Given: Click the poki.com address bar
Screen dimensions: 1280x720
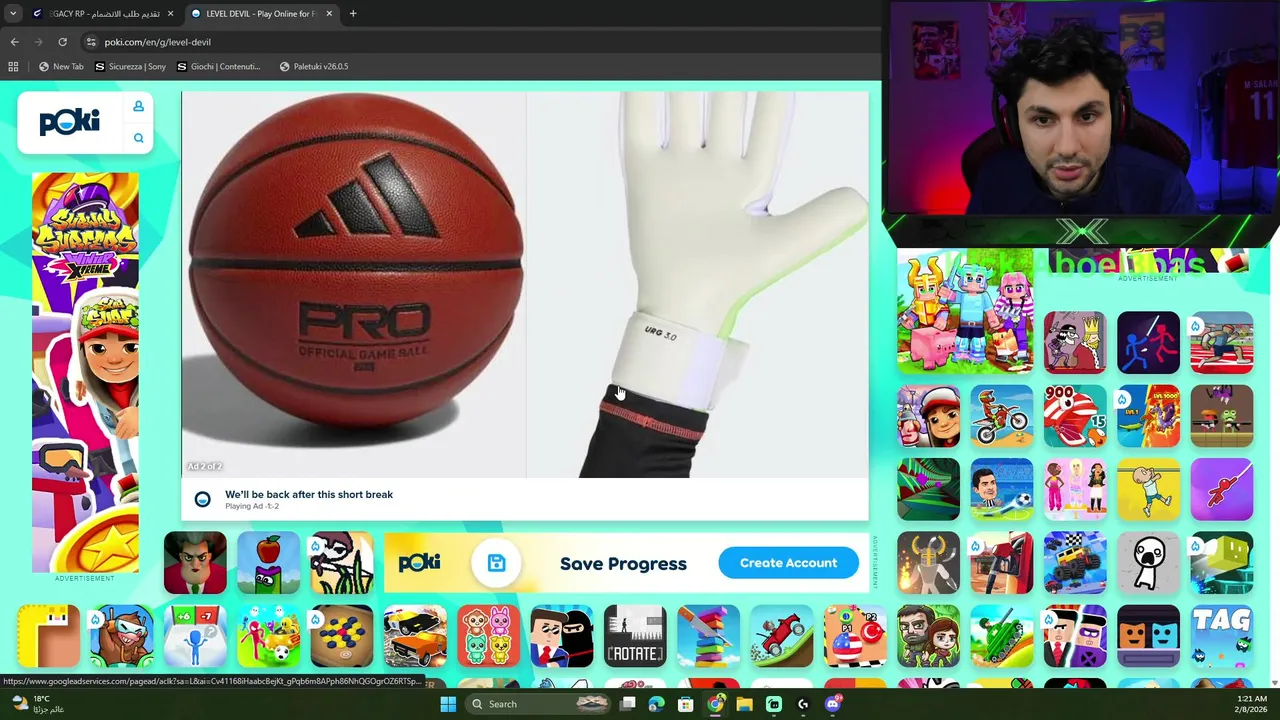Looking at the screenshot, I should pyautogui.click(x=480, y=42).
